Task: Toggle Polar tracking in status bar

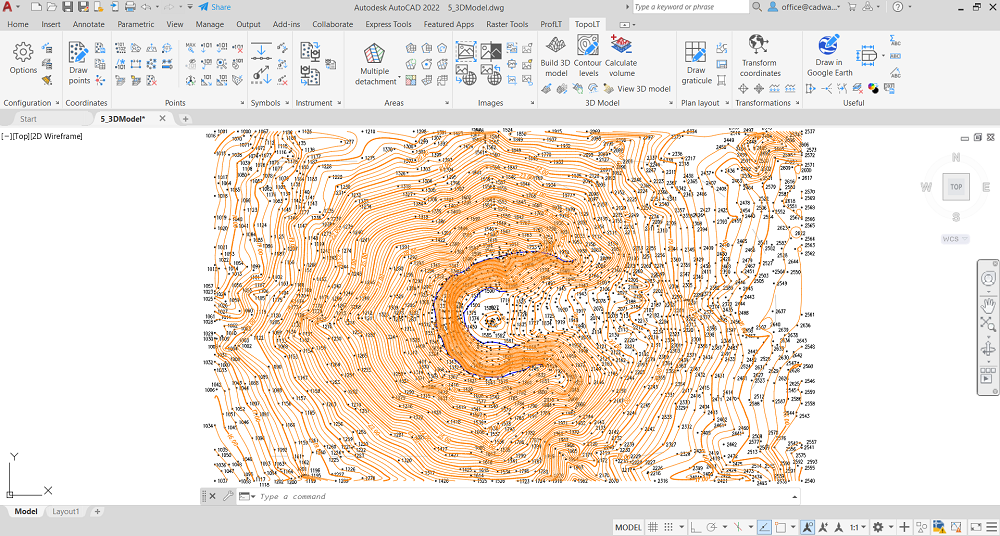Action: [x=713, y=527]
